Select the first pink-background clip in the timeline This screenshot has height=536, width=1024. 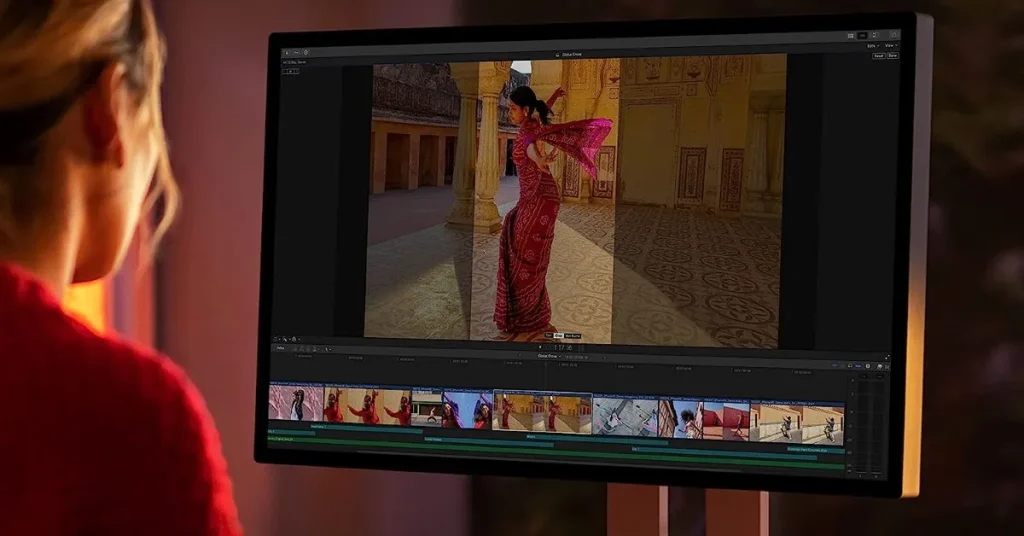coord(296,402)
